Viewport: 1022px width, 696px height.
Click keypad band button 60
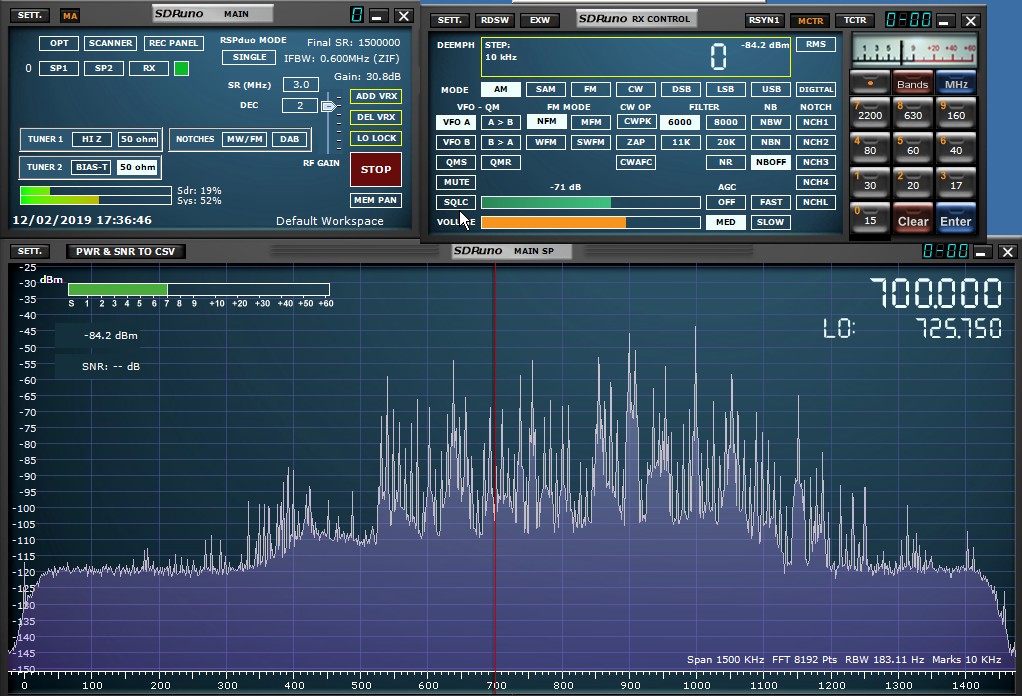pos(912,147)
